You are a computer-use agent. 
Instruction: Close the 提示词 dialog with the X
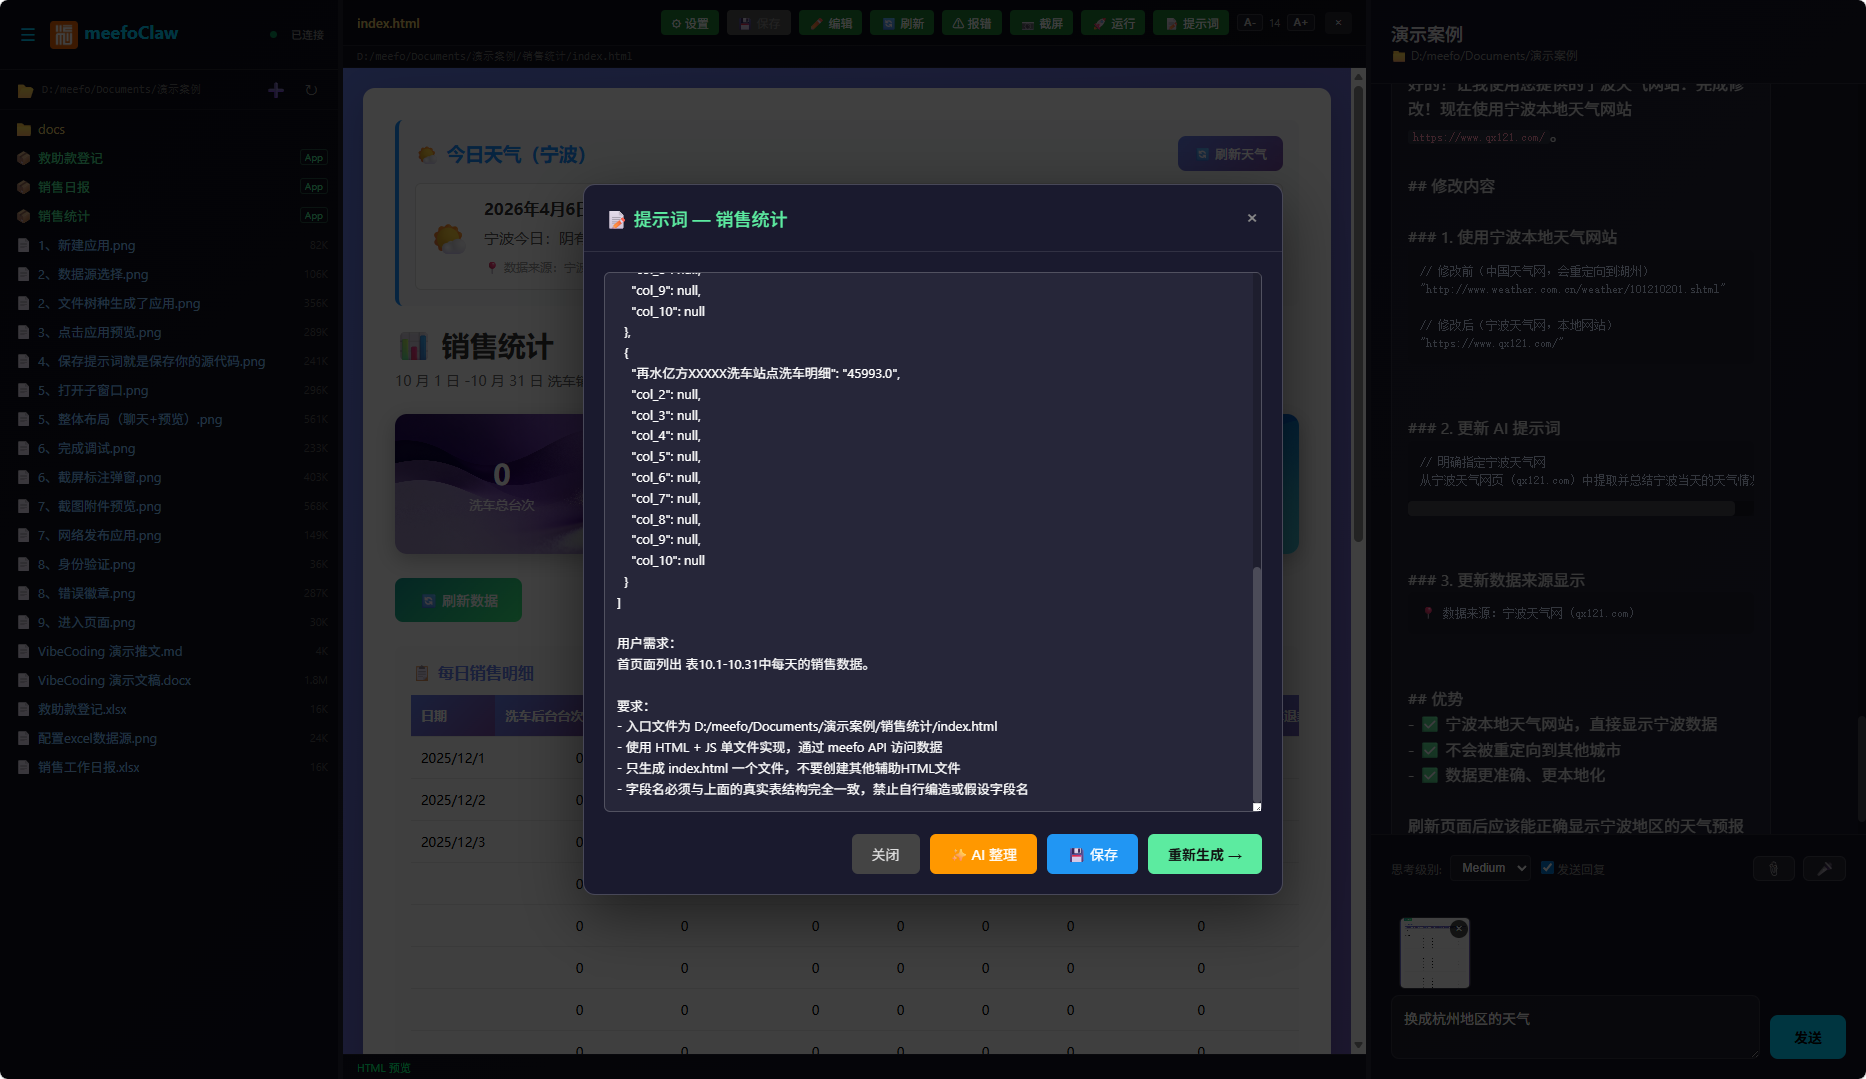pyautogui.click(x=1251, y=218)
